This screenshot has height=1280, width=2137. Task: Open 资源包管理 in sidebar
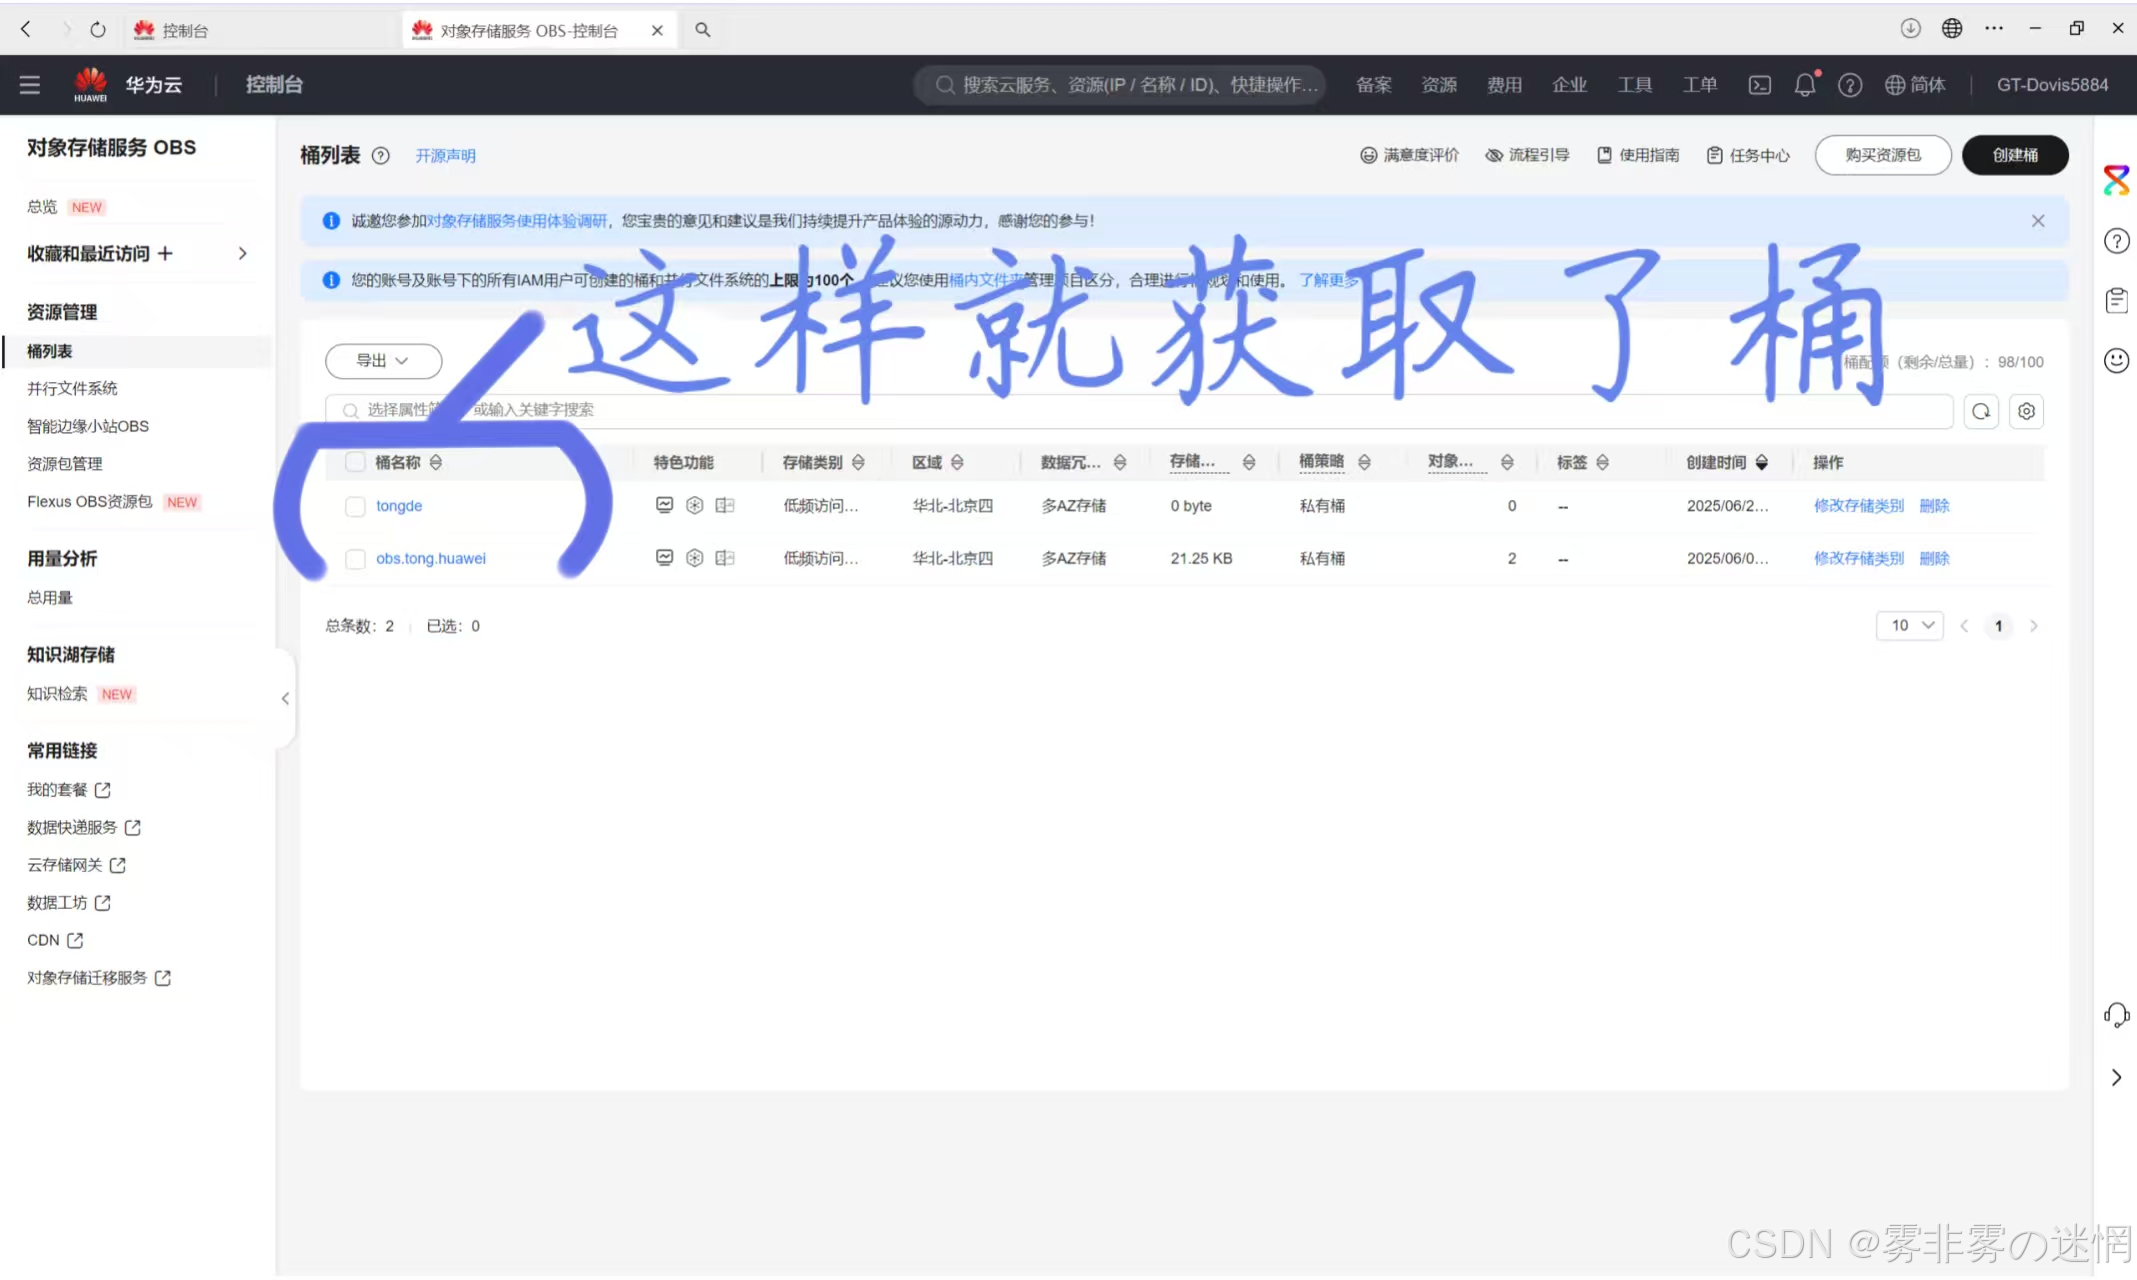click(65, 464)
